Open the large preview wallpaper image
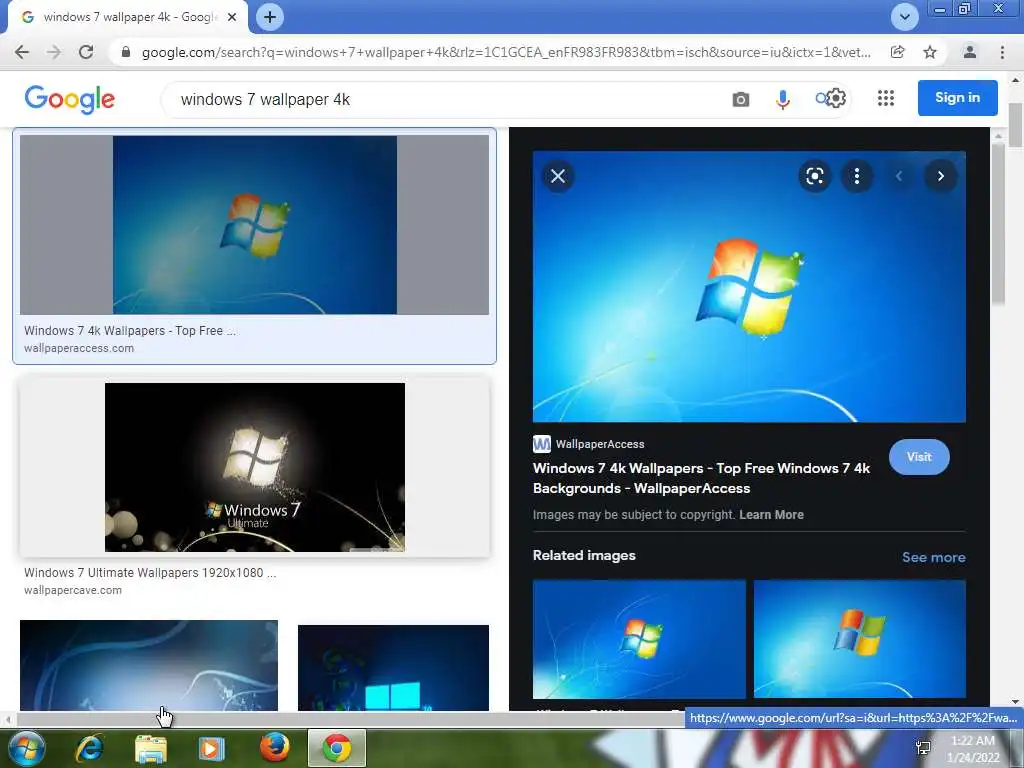Image resolution: width=1024 pixels, height=768 pixels. pos(749,287)
